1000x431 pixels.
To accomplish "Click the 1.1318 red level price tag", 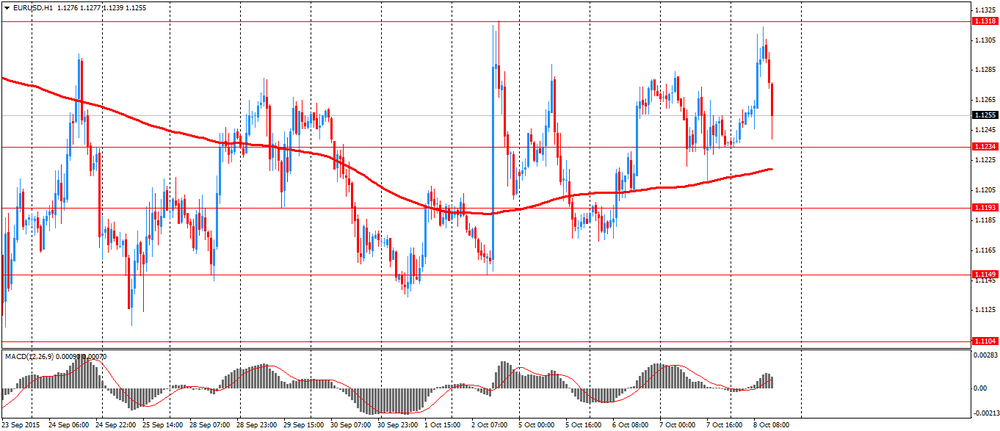I will [x=985, y=21].
